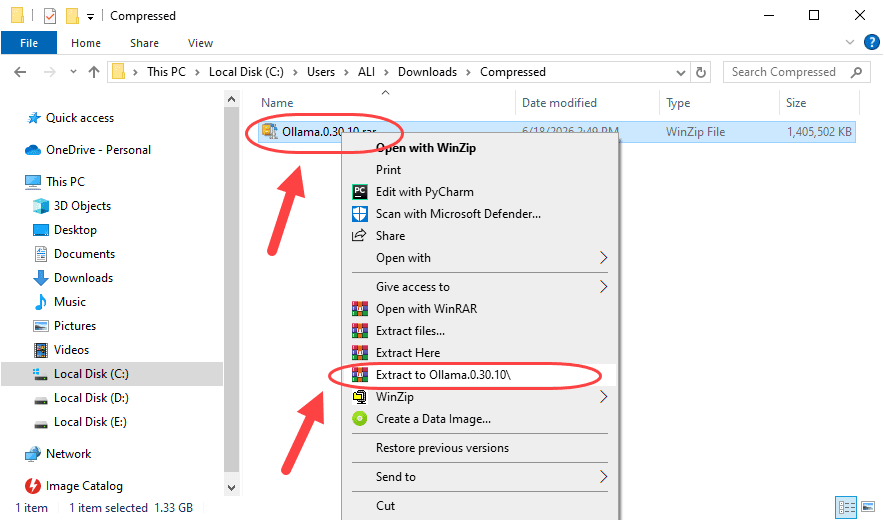Screen dimensions: 884x520
Task: Select Local Disk (D:) in navigation pane
Action: pos(91,398)
